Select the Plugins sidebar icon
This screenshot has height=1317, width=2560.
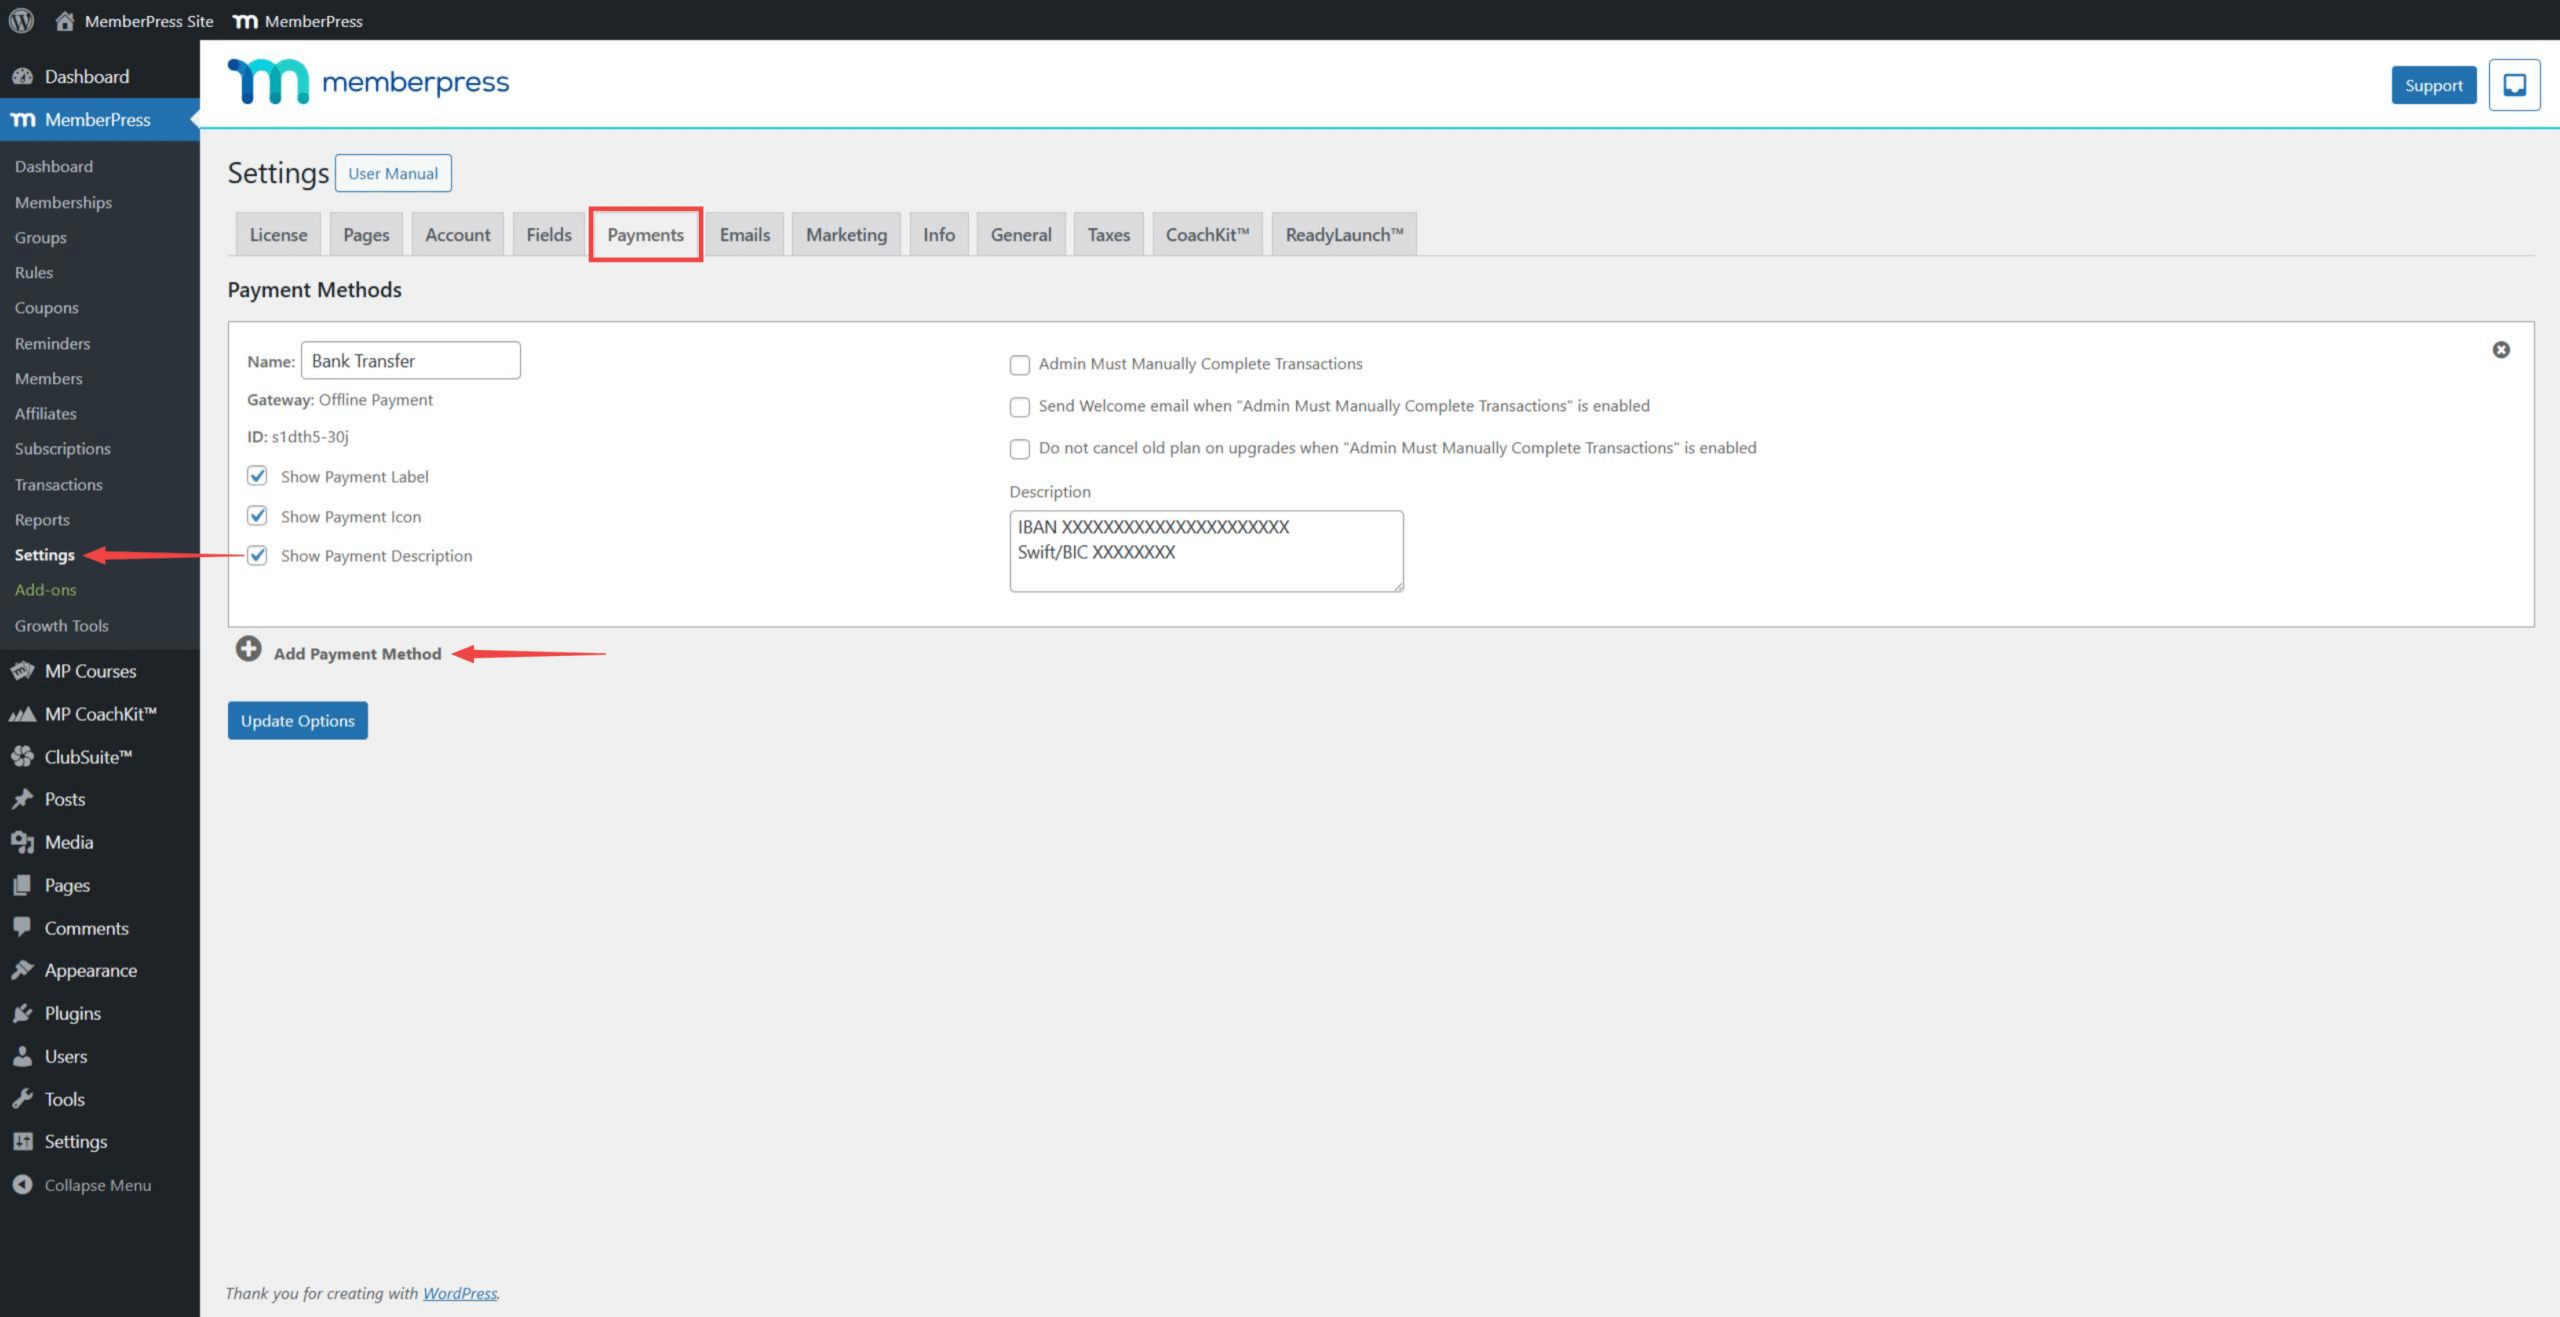(22, 1012)
